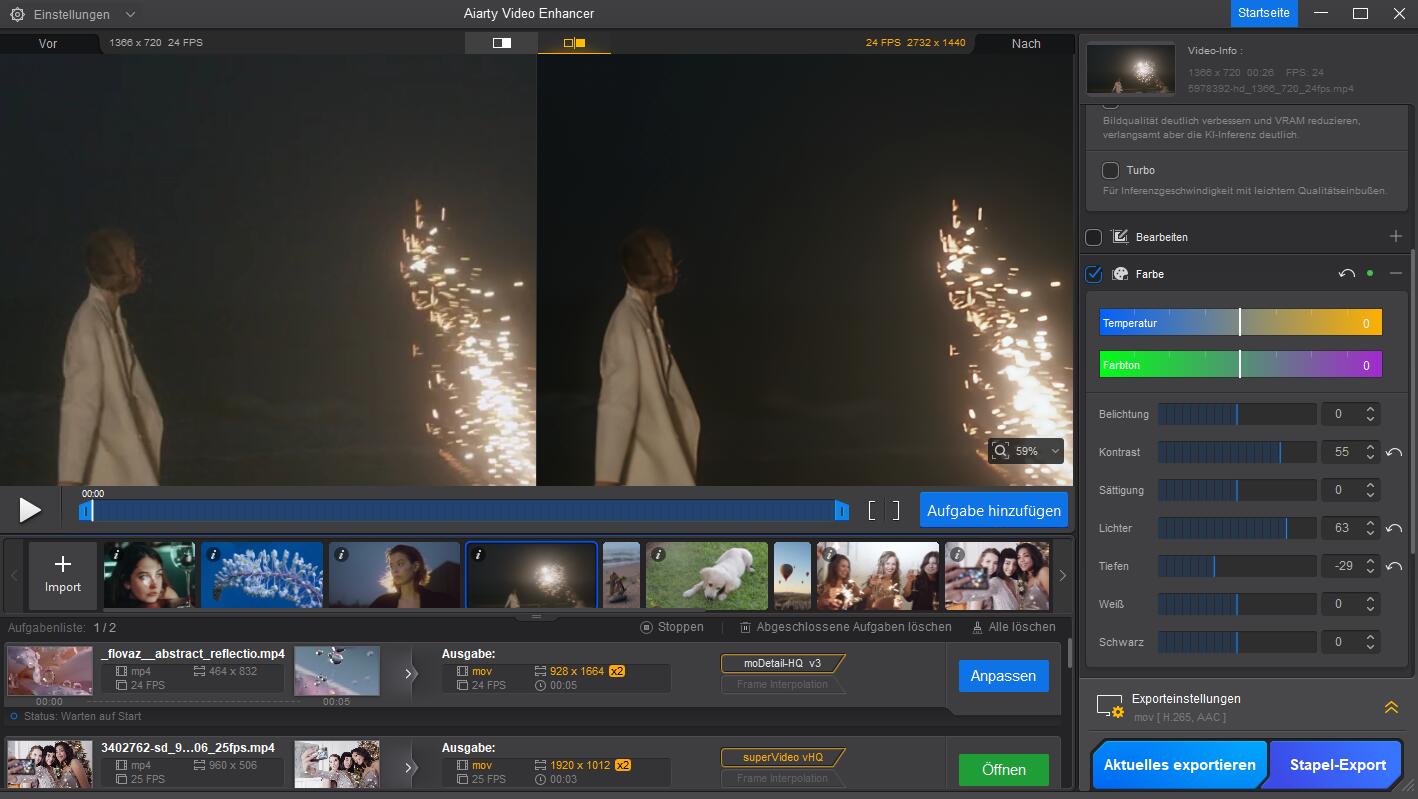
Task: Expand the Exporteinstellungen panel
Action: point(1390,708)
